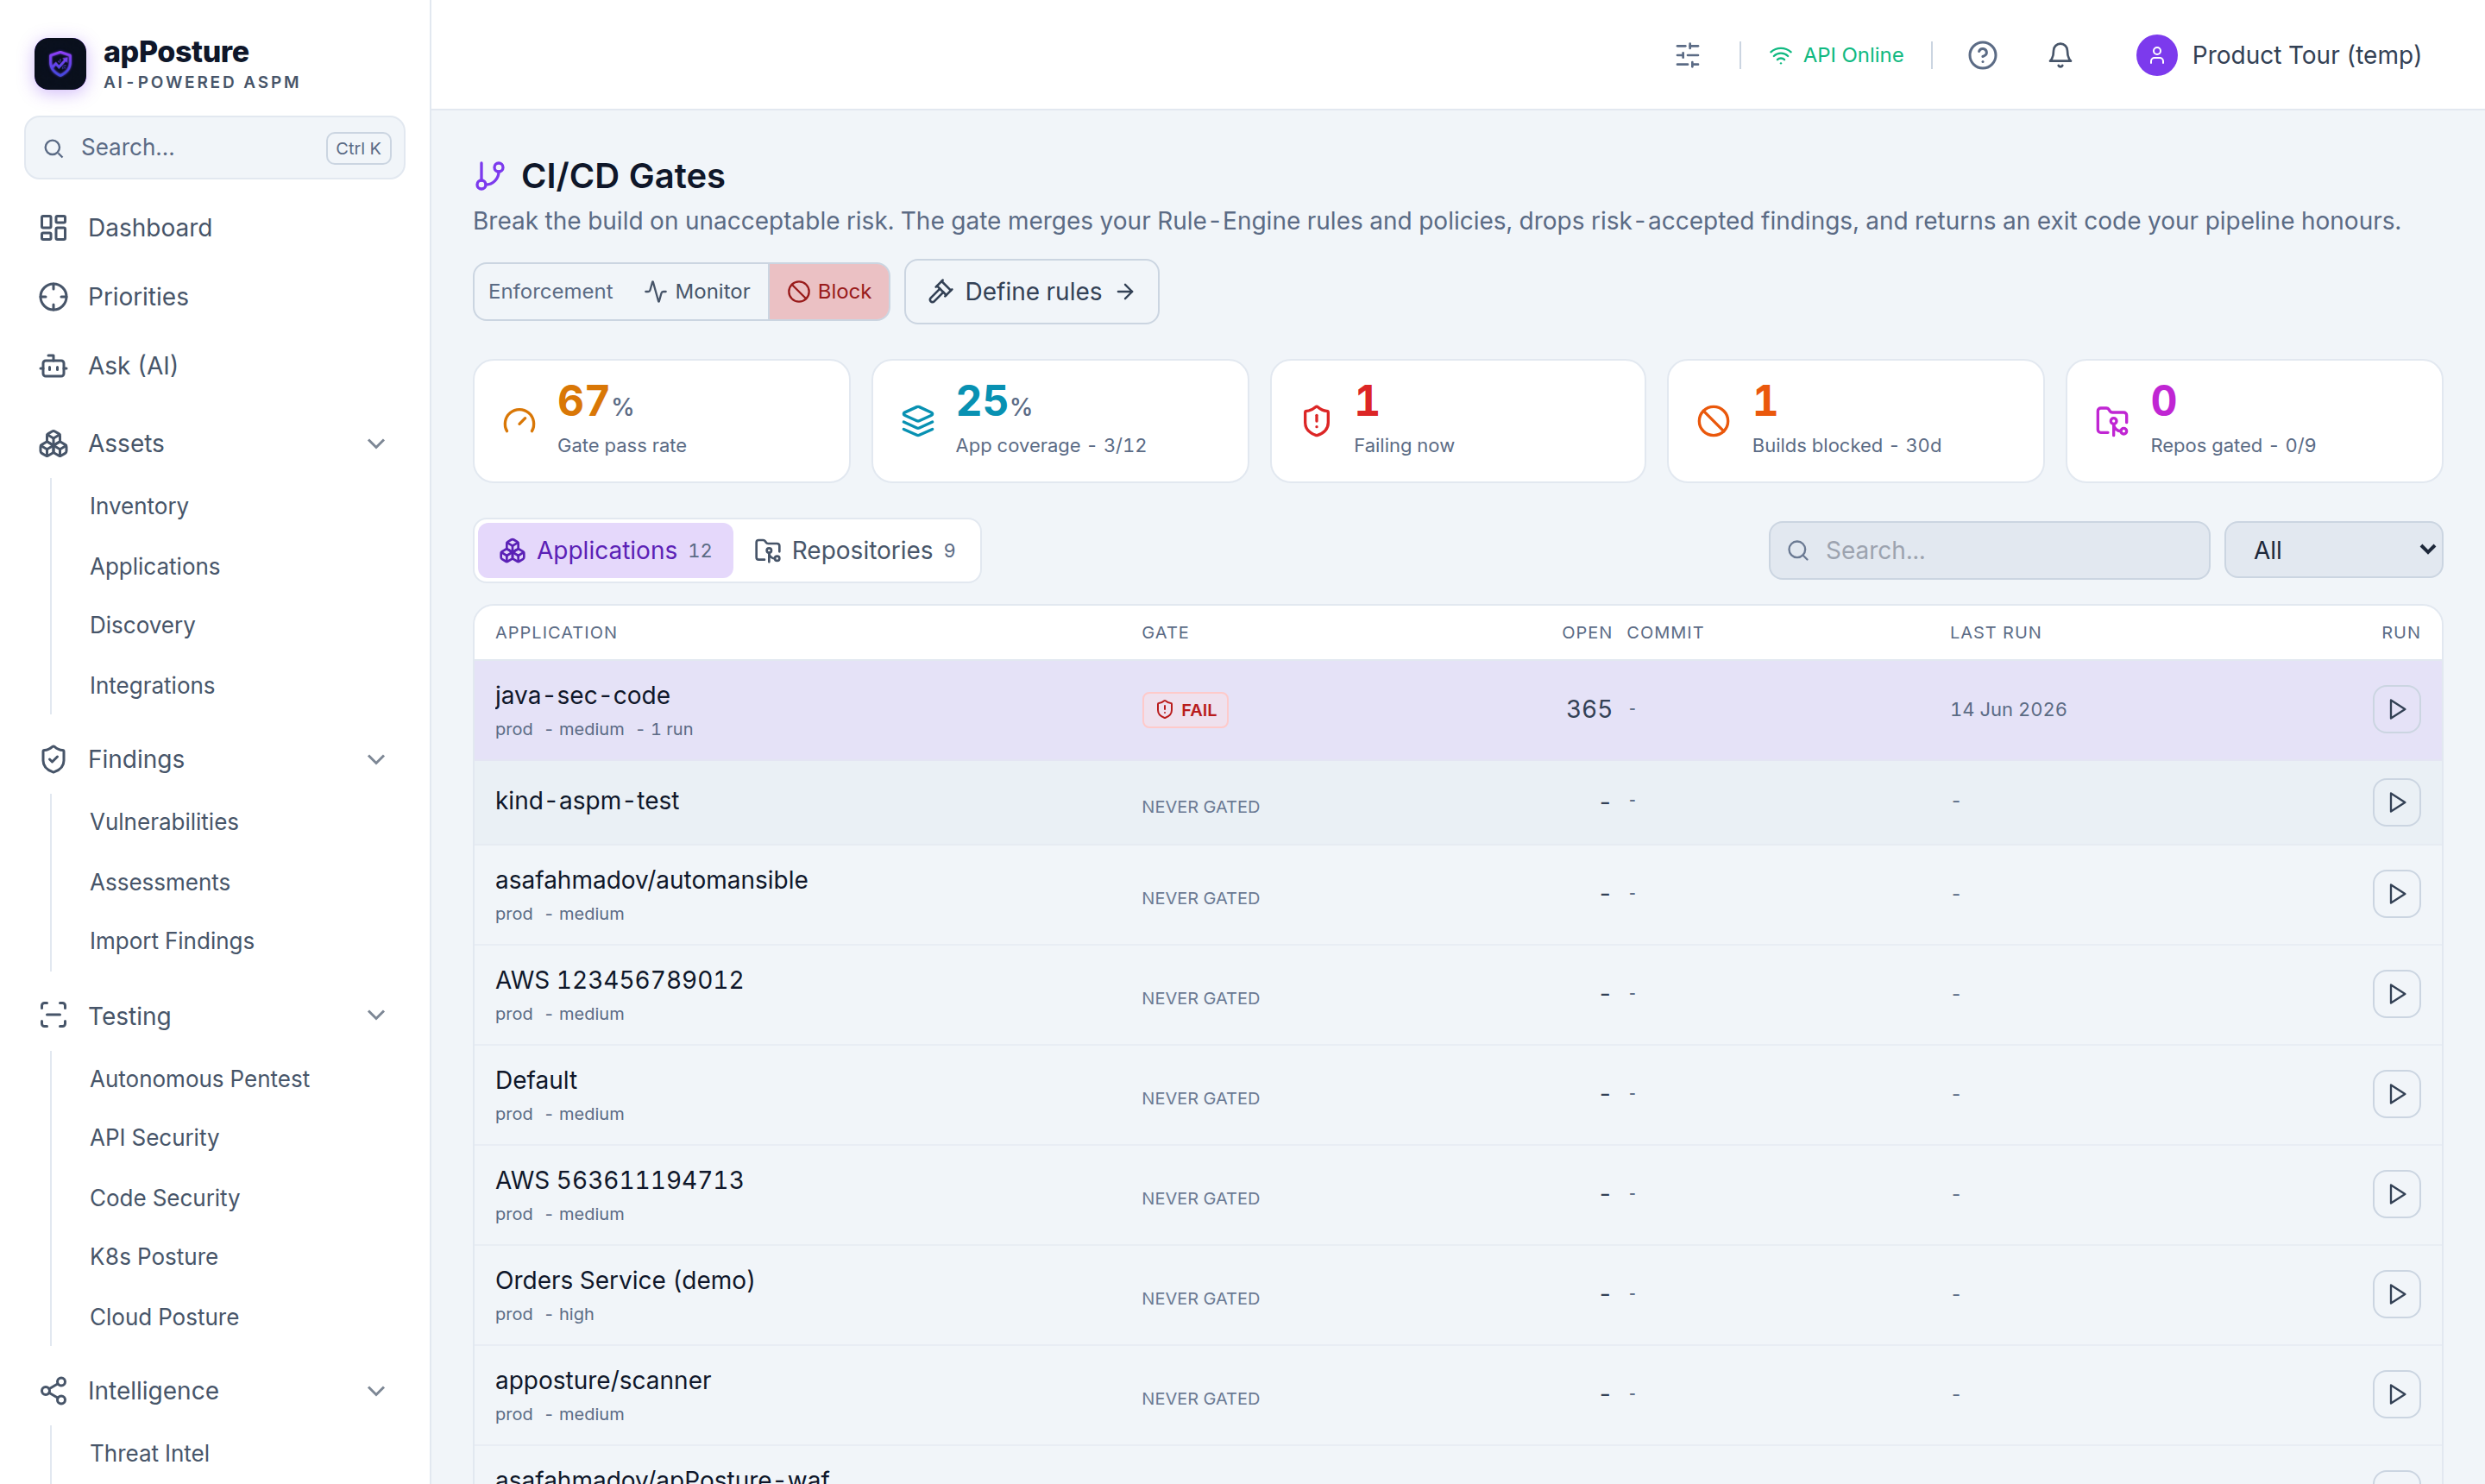This screenshot has width=2485, height=1484.
Task: Focus the applications table Search field
Action: point(1988,550)
